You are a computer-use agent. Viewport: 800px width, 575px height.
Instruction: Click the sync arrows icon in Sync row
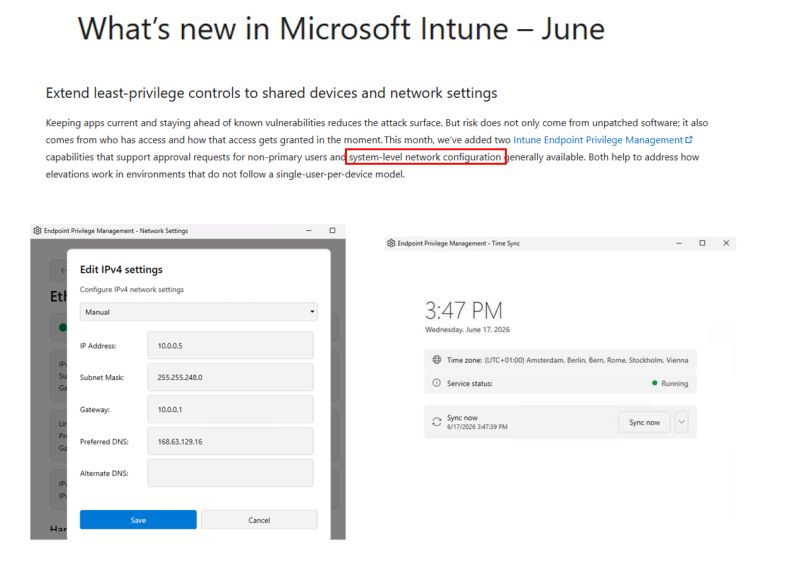tap(437, 422)
